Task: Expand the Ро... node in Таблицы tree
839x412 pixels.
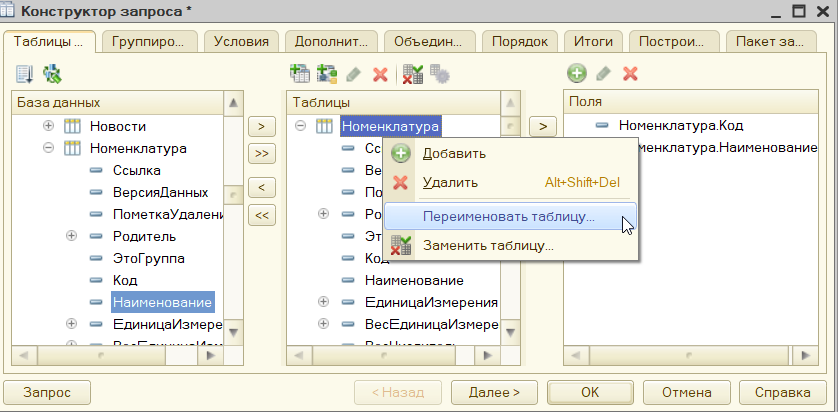Action: coord(323,214)
